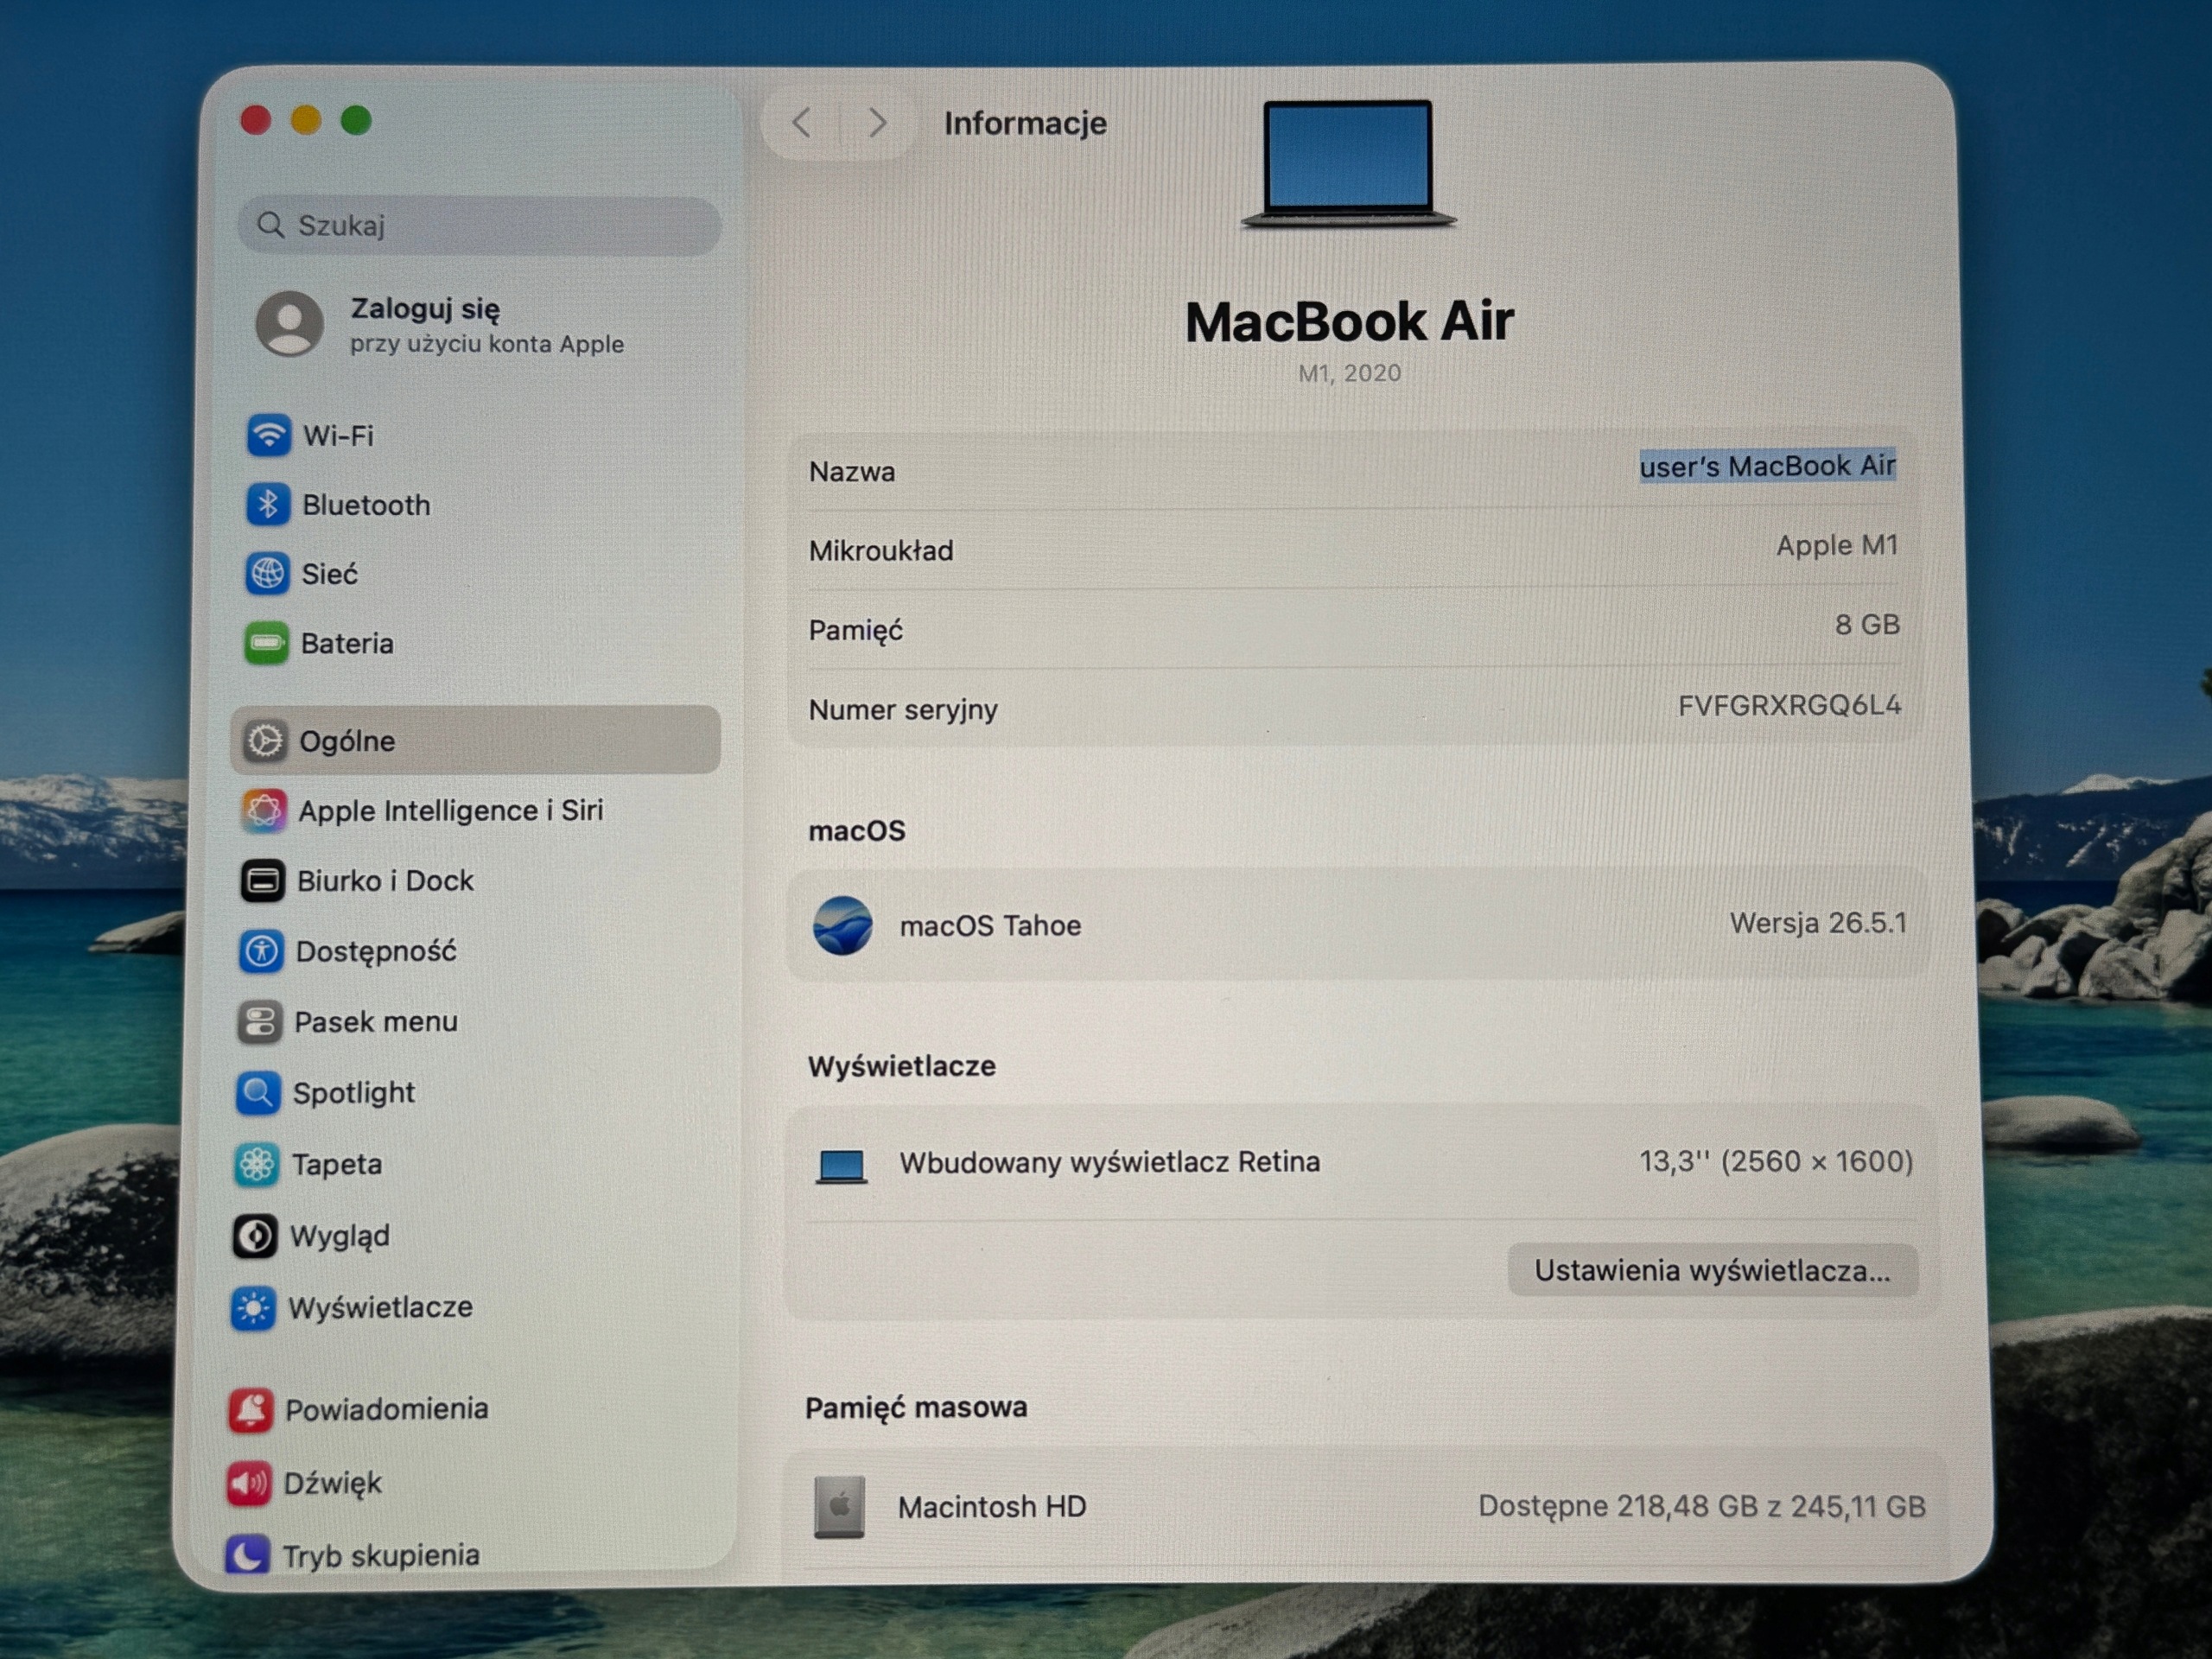Screen dimensions: 2212x1659
Task: Open Wi-Fi settings icon
Action: point(268,435)
